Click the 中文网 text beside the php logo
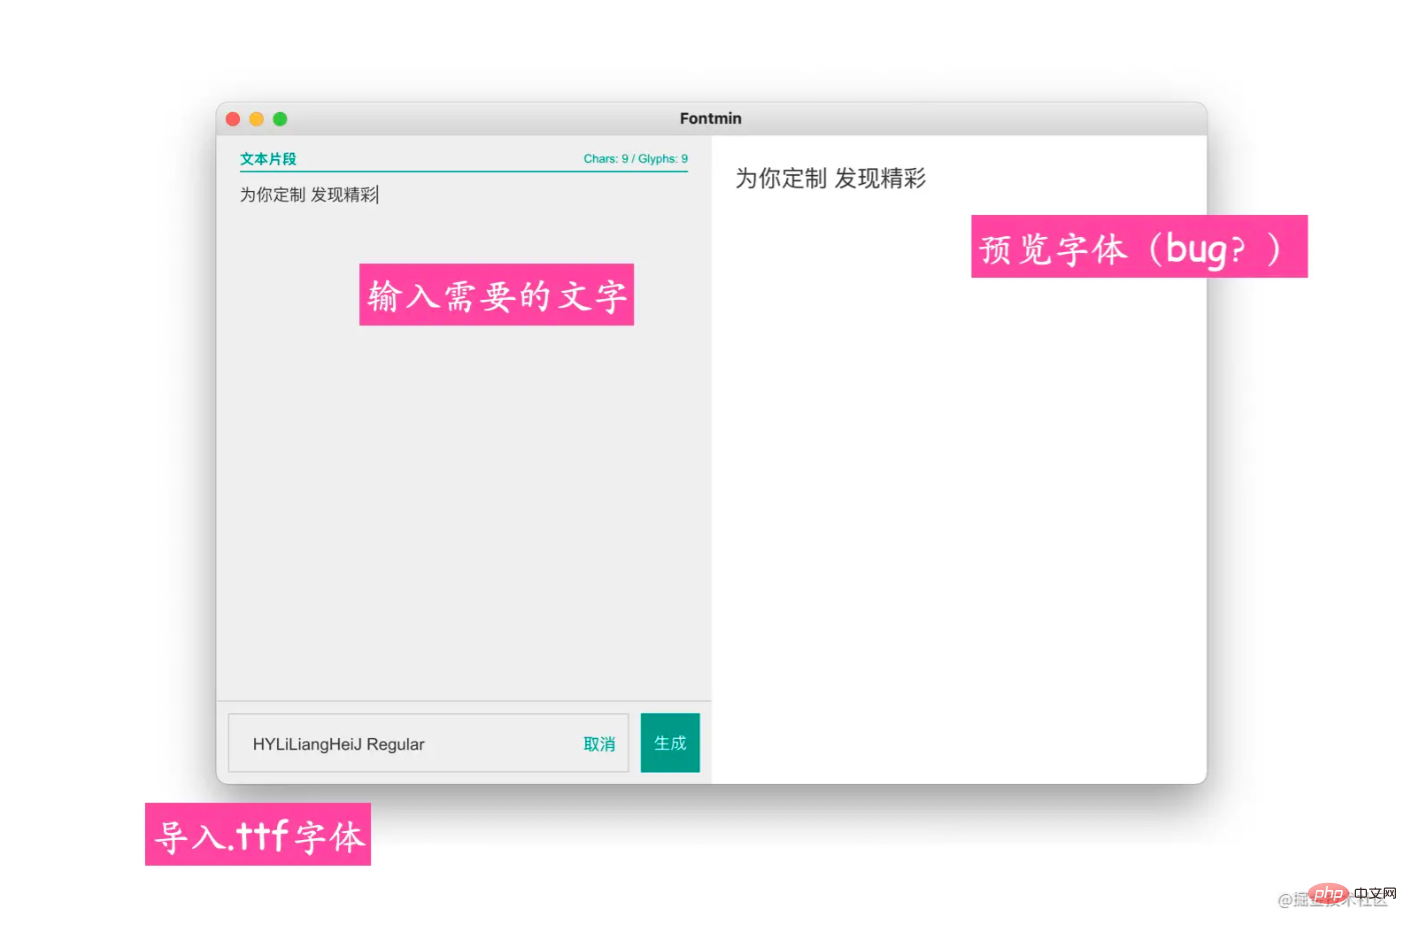The image size is (1407, 926). click(1375, 893)
